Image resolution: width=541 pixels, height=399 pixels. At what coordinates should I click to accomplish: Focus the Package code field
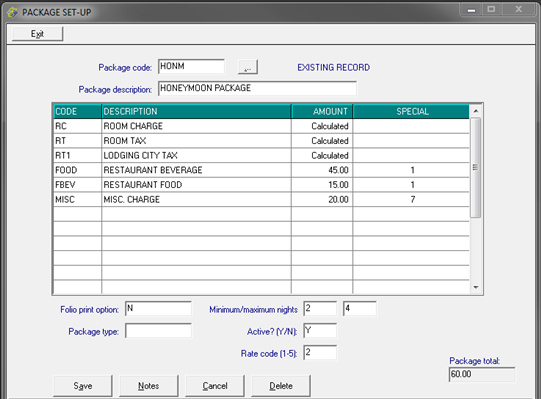(191, 66)
